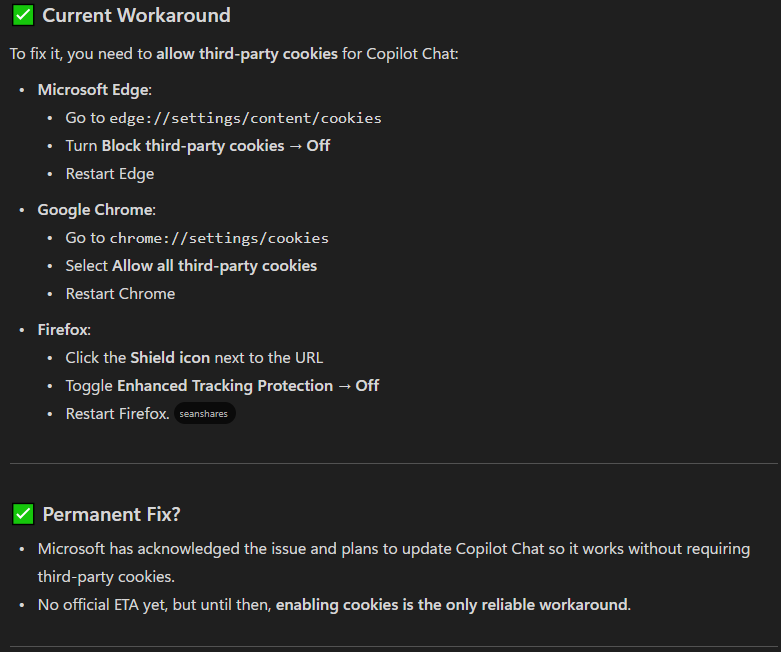
Task: Open the seanshares source citation chip
Action: [x=204, y=413]
